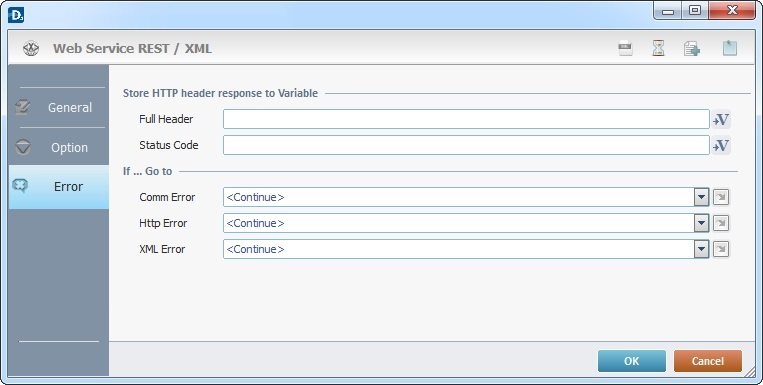Expand the Http Error dropdown
The height and width of the screenshot is (385, 763).
pyautogui.click(x=701, y=223)
